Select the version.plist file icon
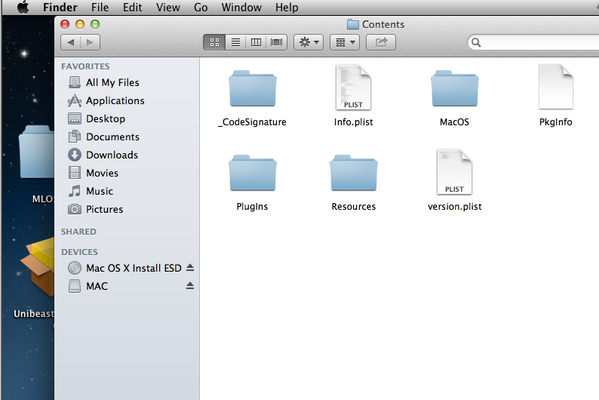599x400 pixels. click(455, 172)
